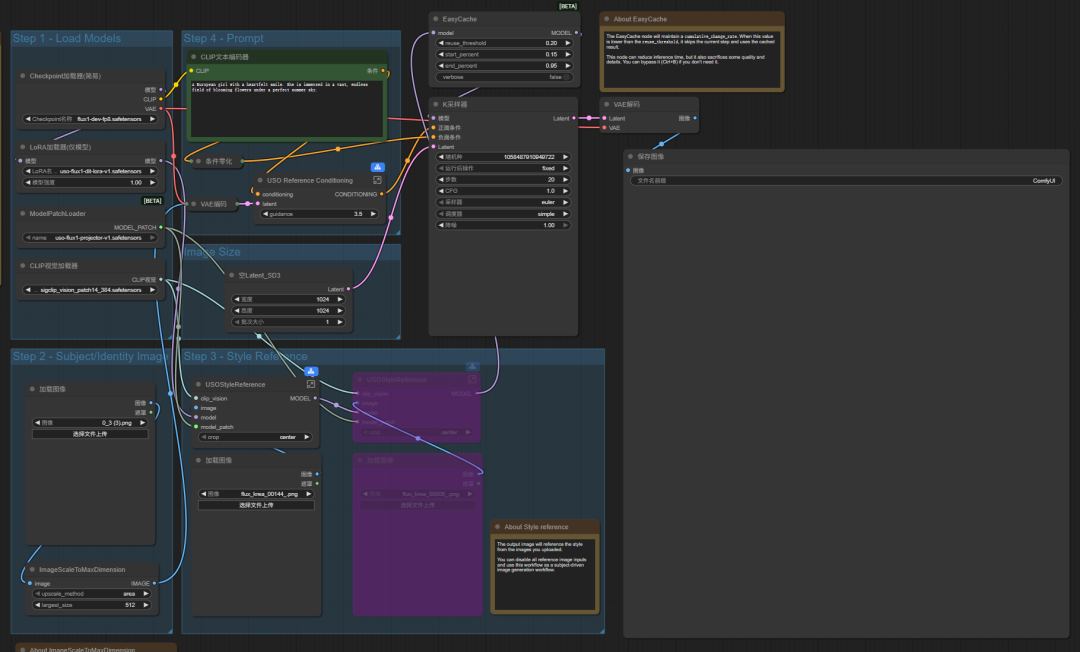The height and width of the screenshot is (652, 1080).
Task: Collapse the K sampler node via title dot
Action: pos(435,104)
